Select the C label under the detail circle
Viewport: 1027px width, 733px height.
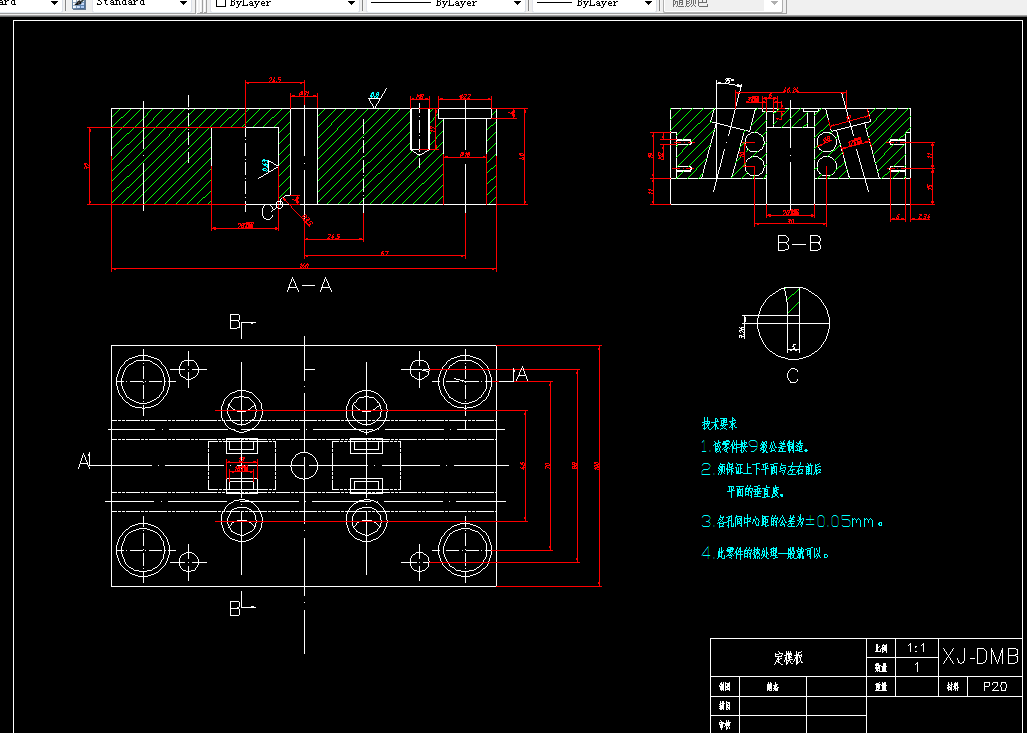point(793,376)
